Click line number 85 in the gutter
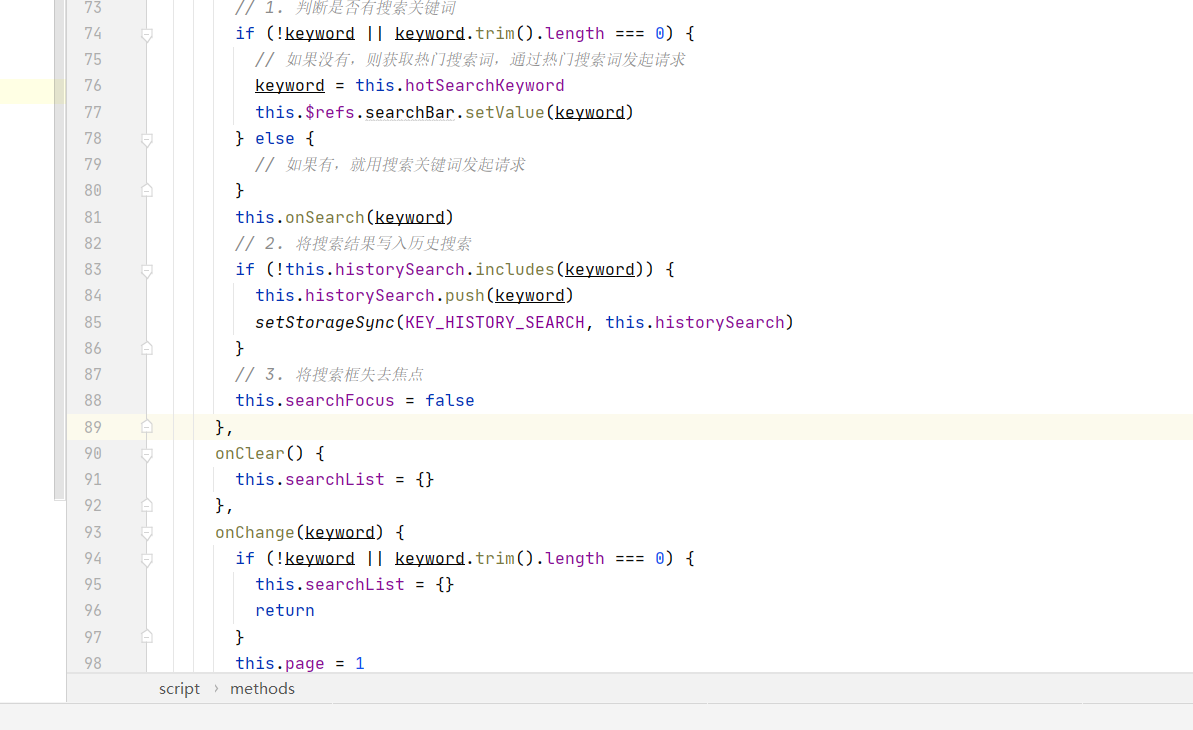Image resolution: width=1193 pixels, height=730 pixels. 93,322
